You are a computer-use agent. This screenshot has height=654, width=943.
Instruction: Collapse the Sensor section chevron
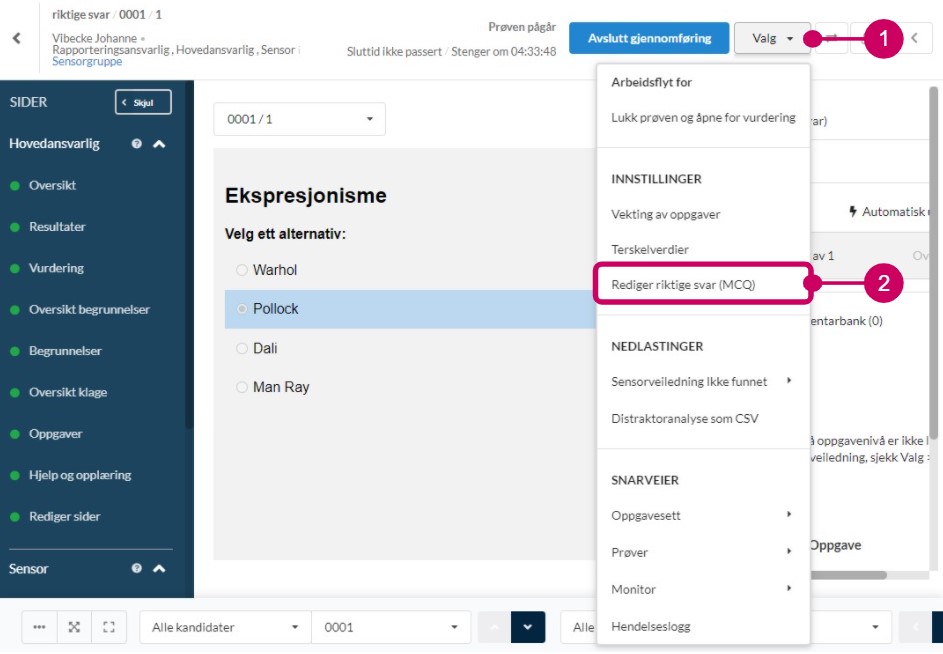pos(159,569)
